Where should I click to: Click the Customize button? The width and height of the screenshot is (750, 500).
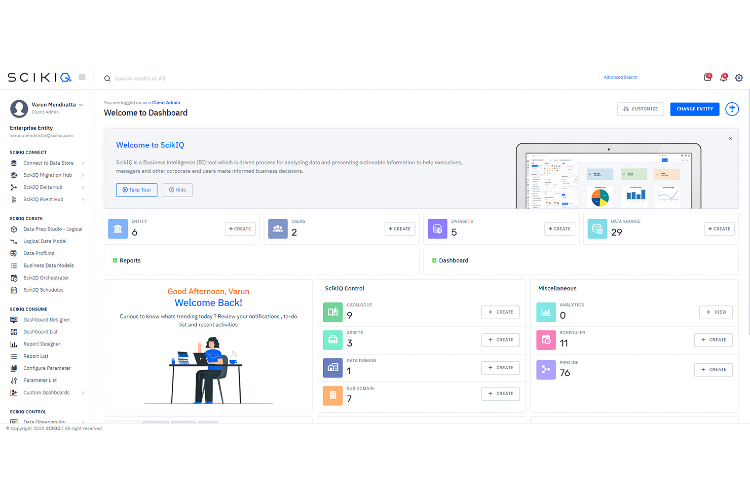click(x=640, y=109)
